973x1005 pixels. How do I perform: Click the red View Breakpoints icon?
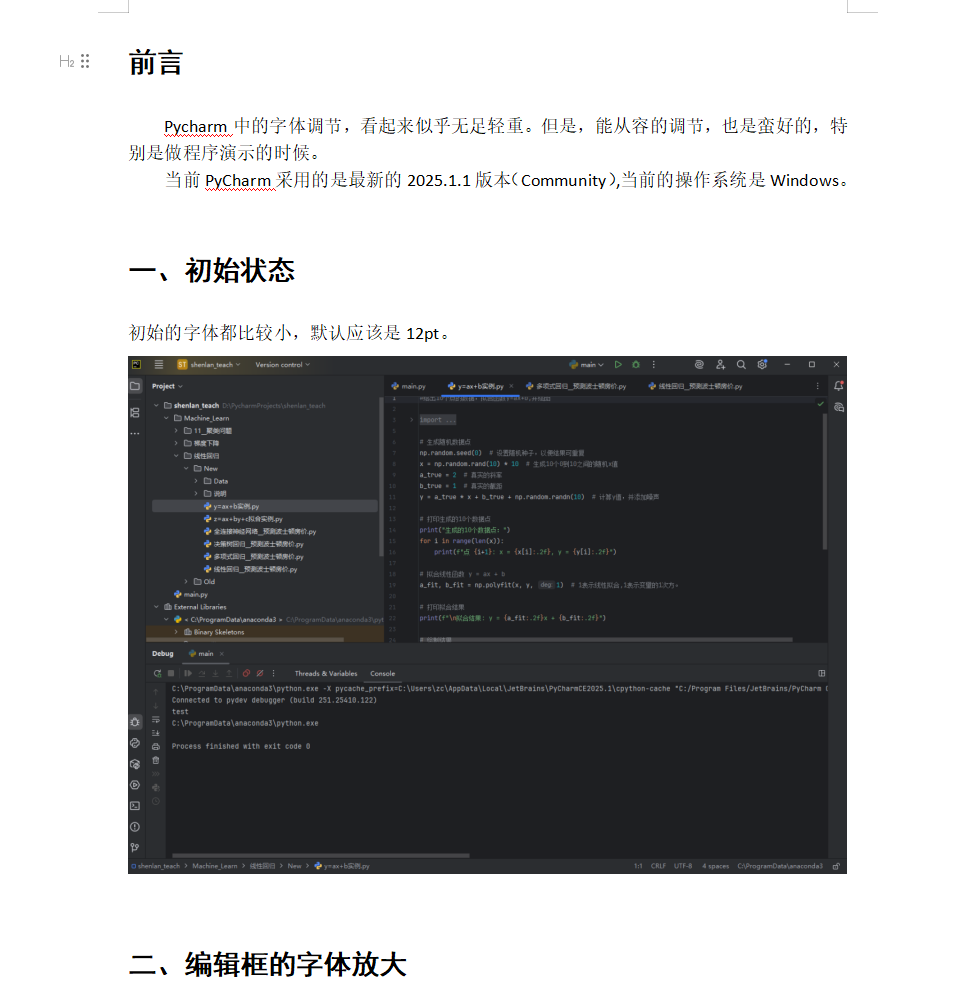pos(246,673)
